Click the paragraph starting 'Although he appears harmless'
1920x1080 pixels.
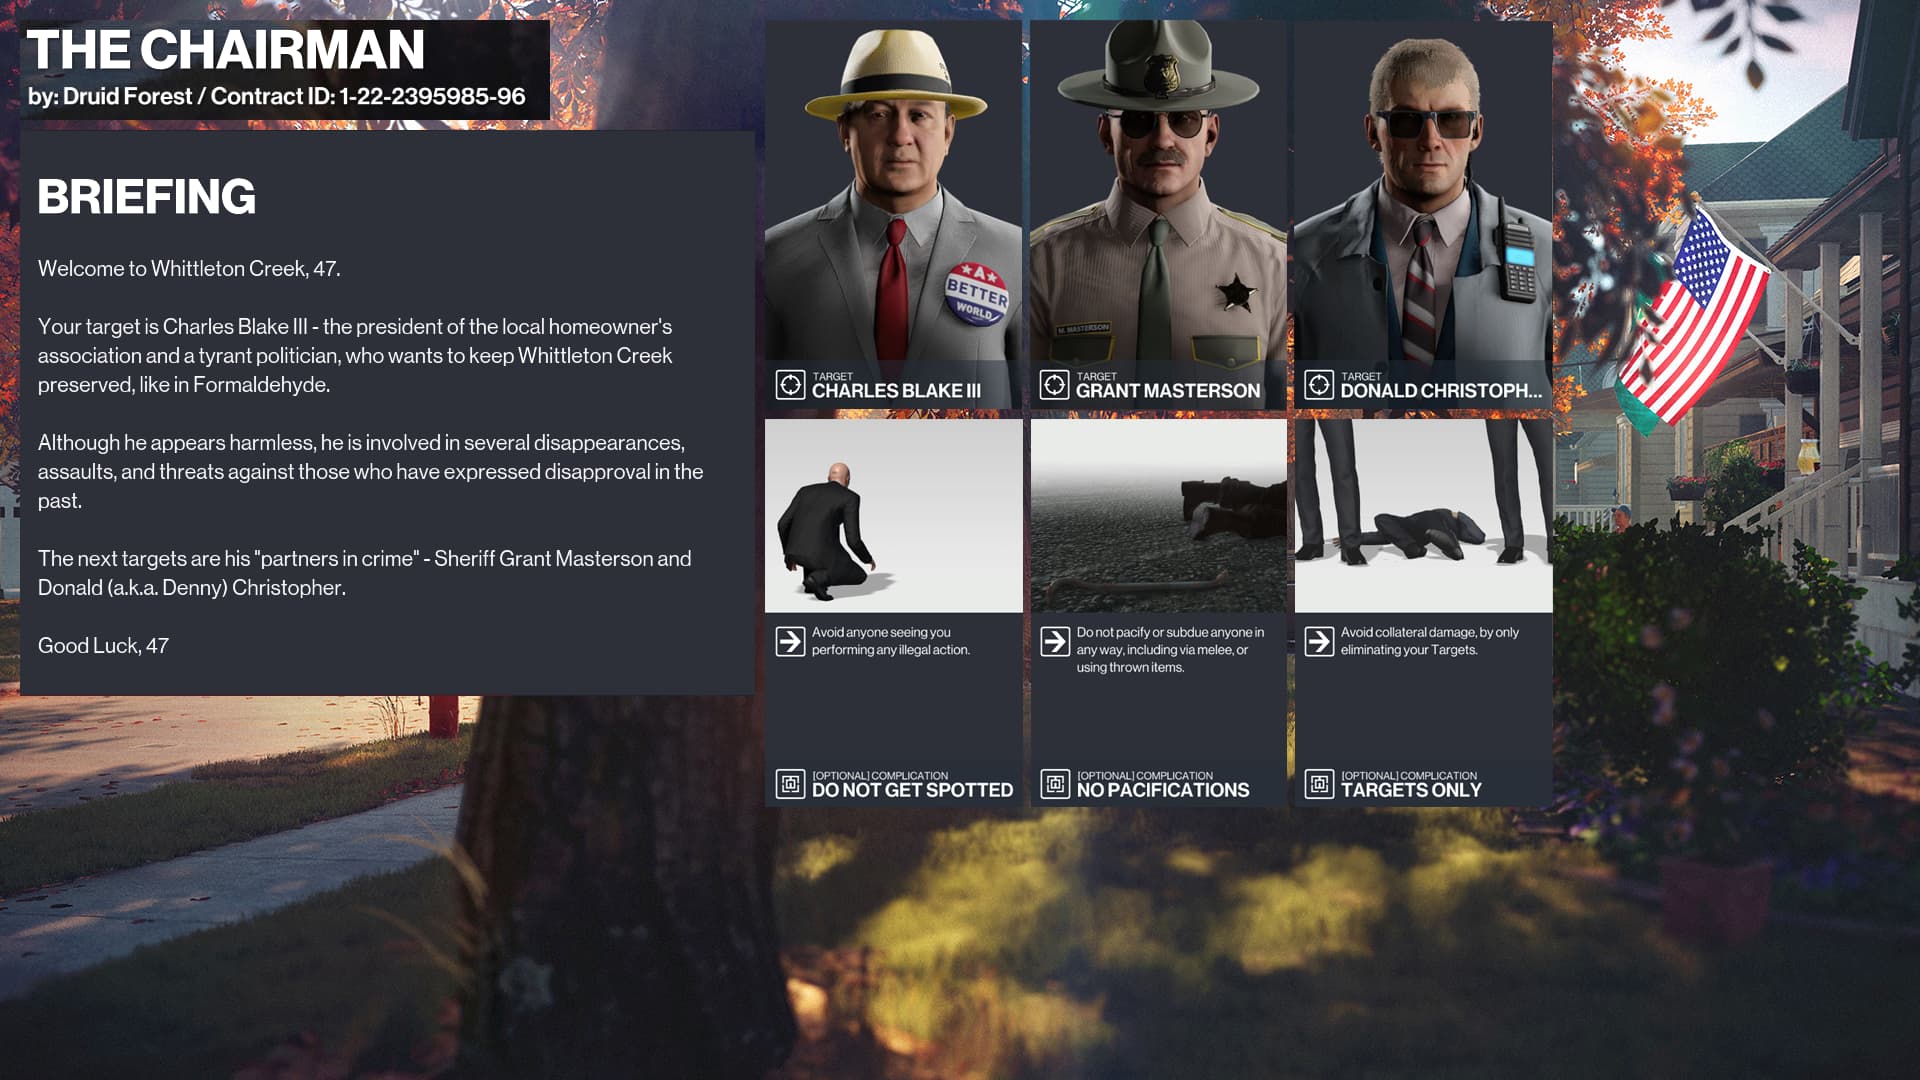click(x=370, y=472)
